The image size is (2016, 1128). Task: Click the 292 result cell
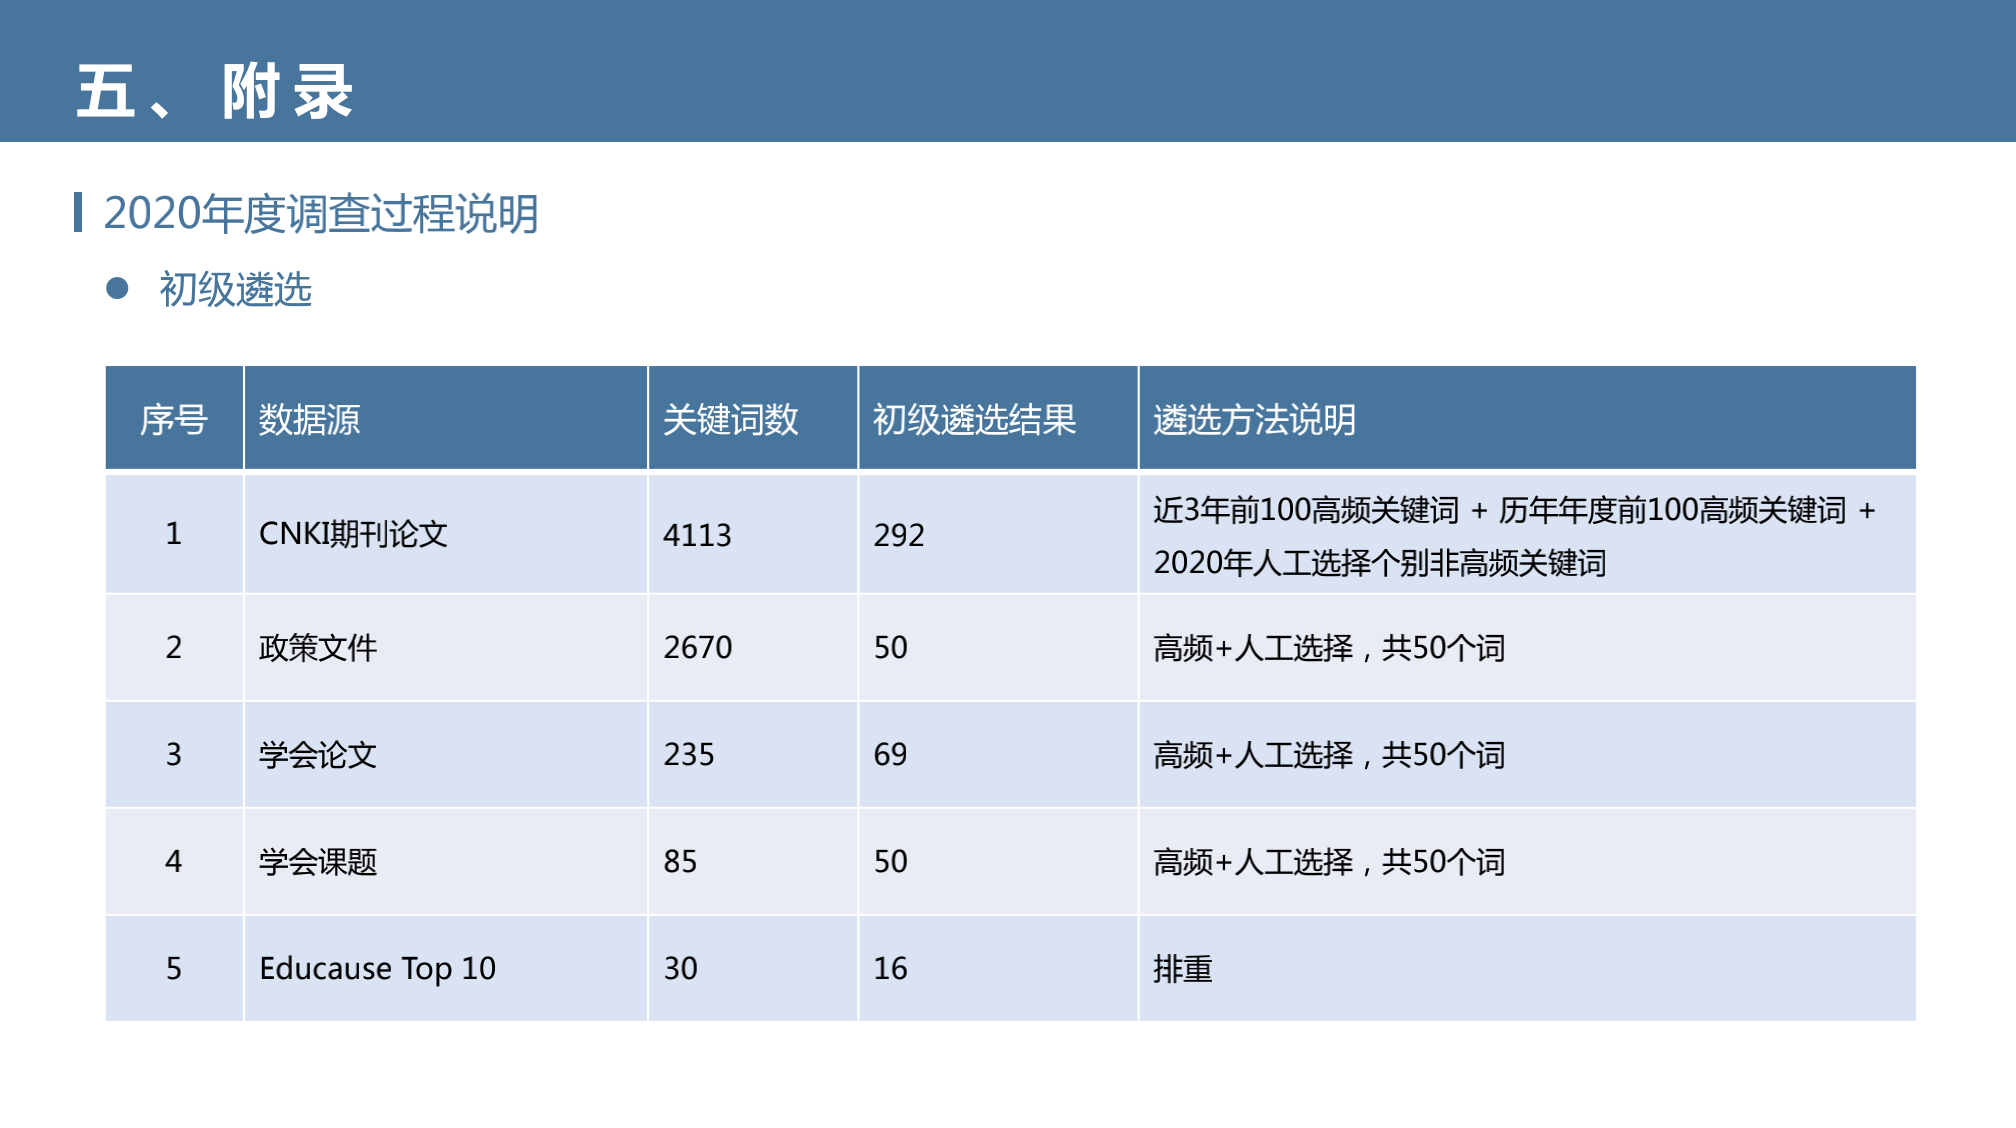[898, 535]
